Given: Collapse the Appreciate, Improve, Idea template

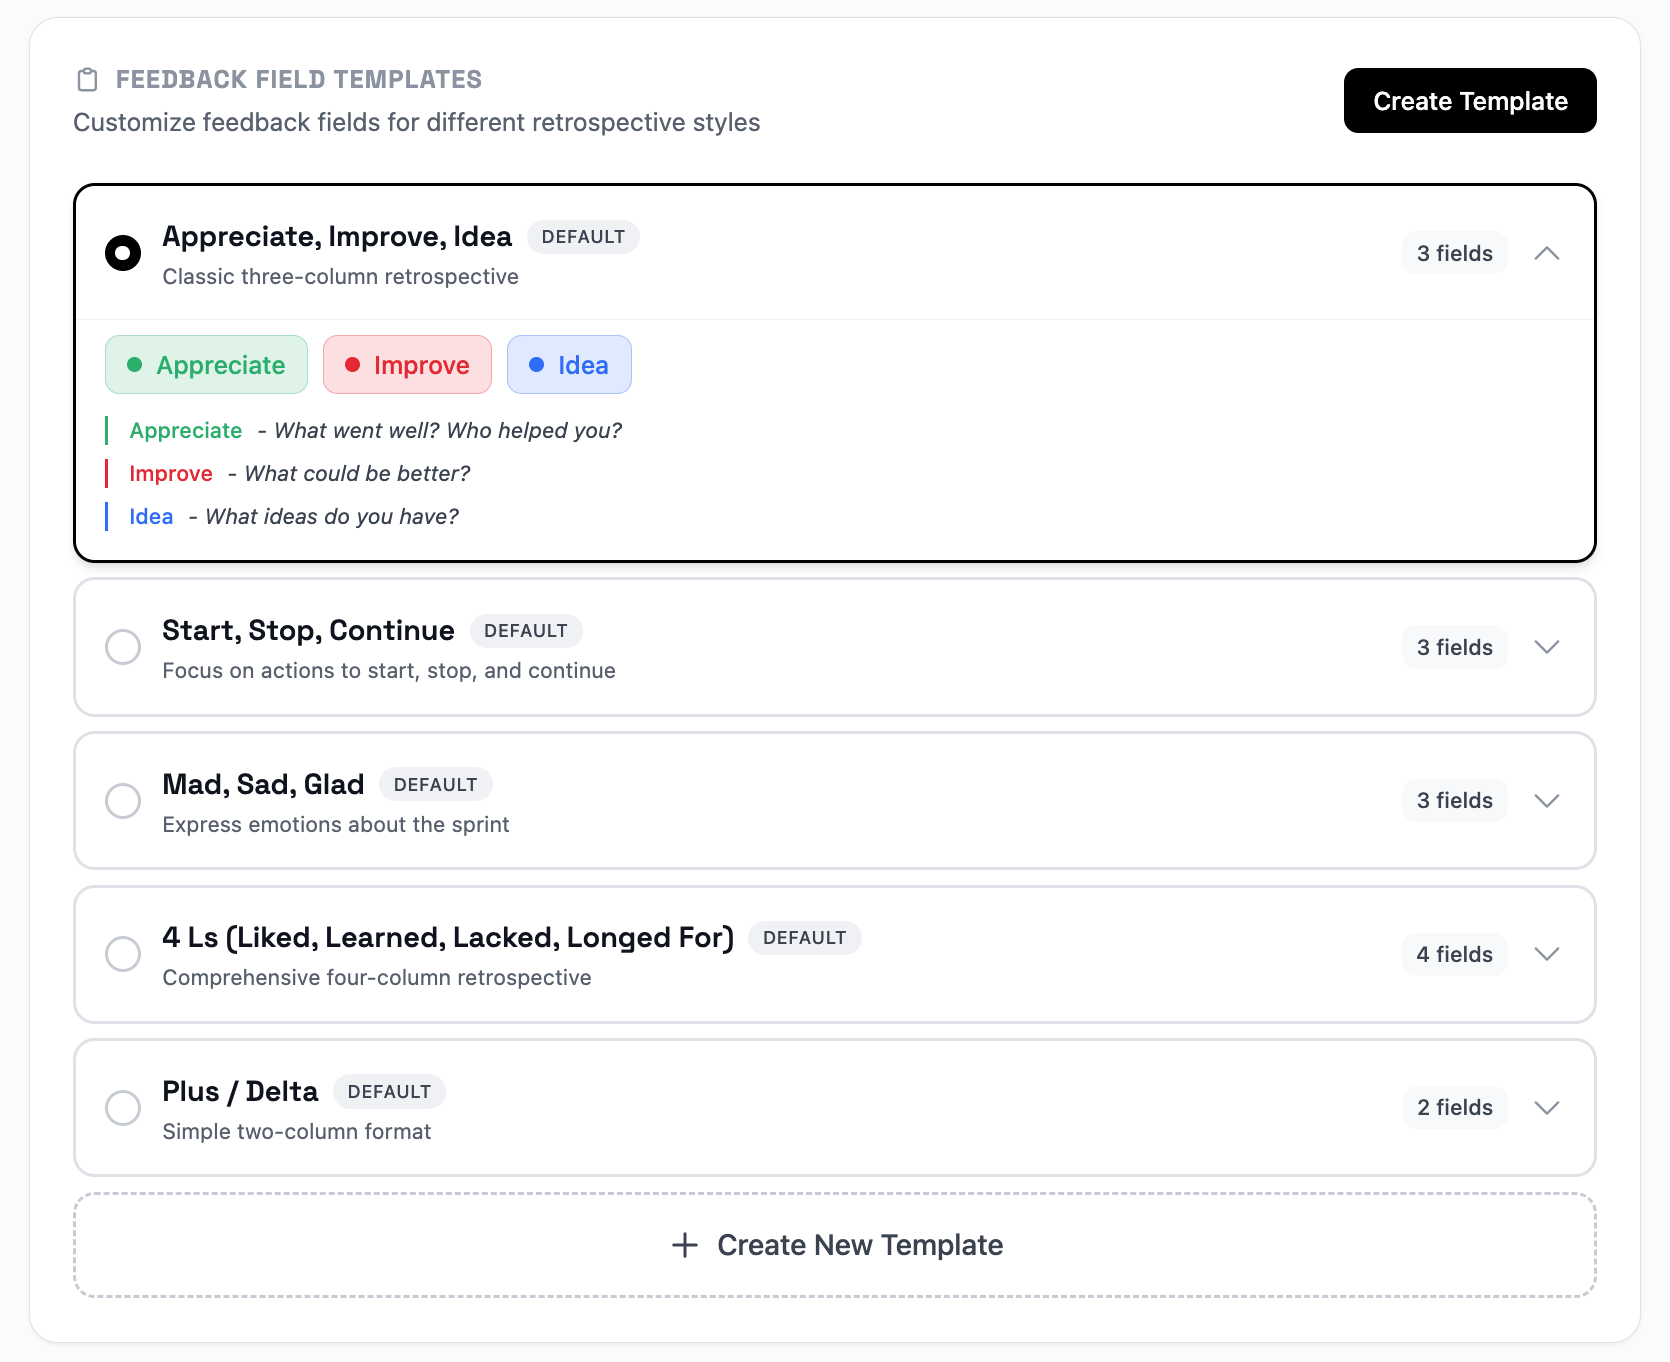Looking at the screenshot, I should [x=1547, y=254].
